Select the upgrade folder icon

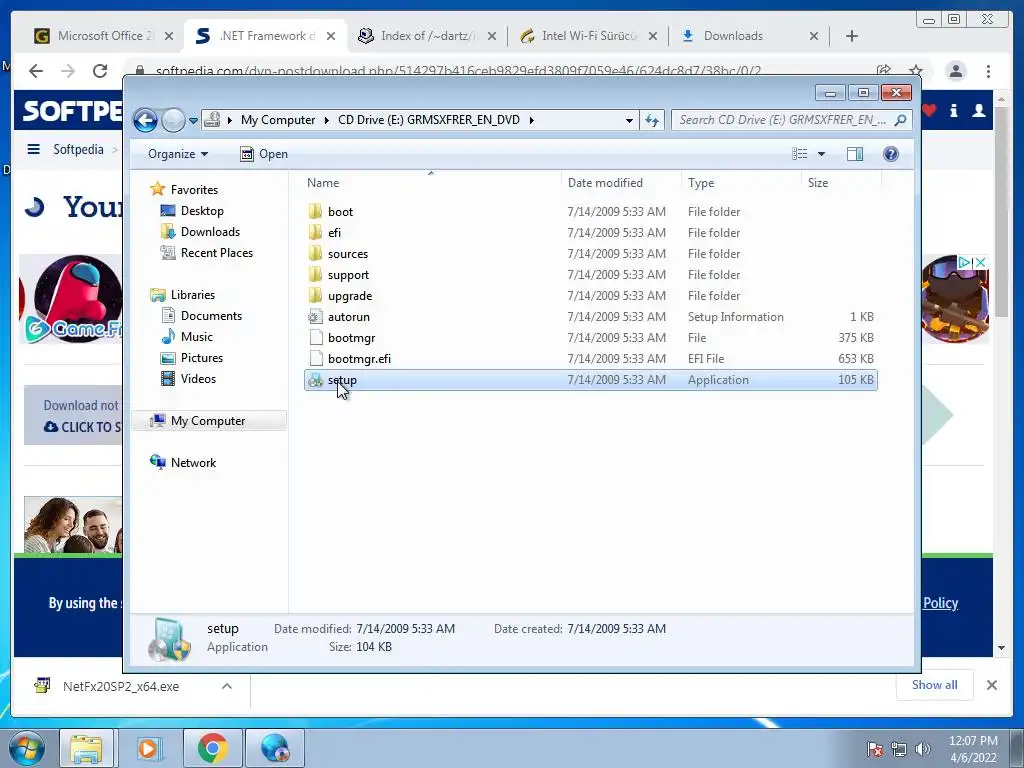point(315,295)
